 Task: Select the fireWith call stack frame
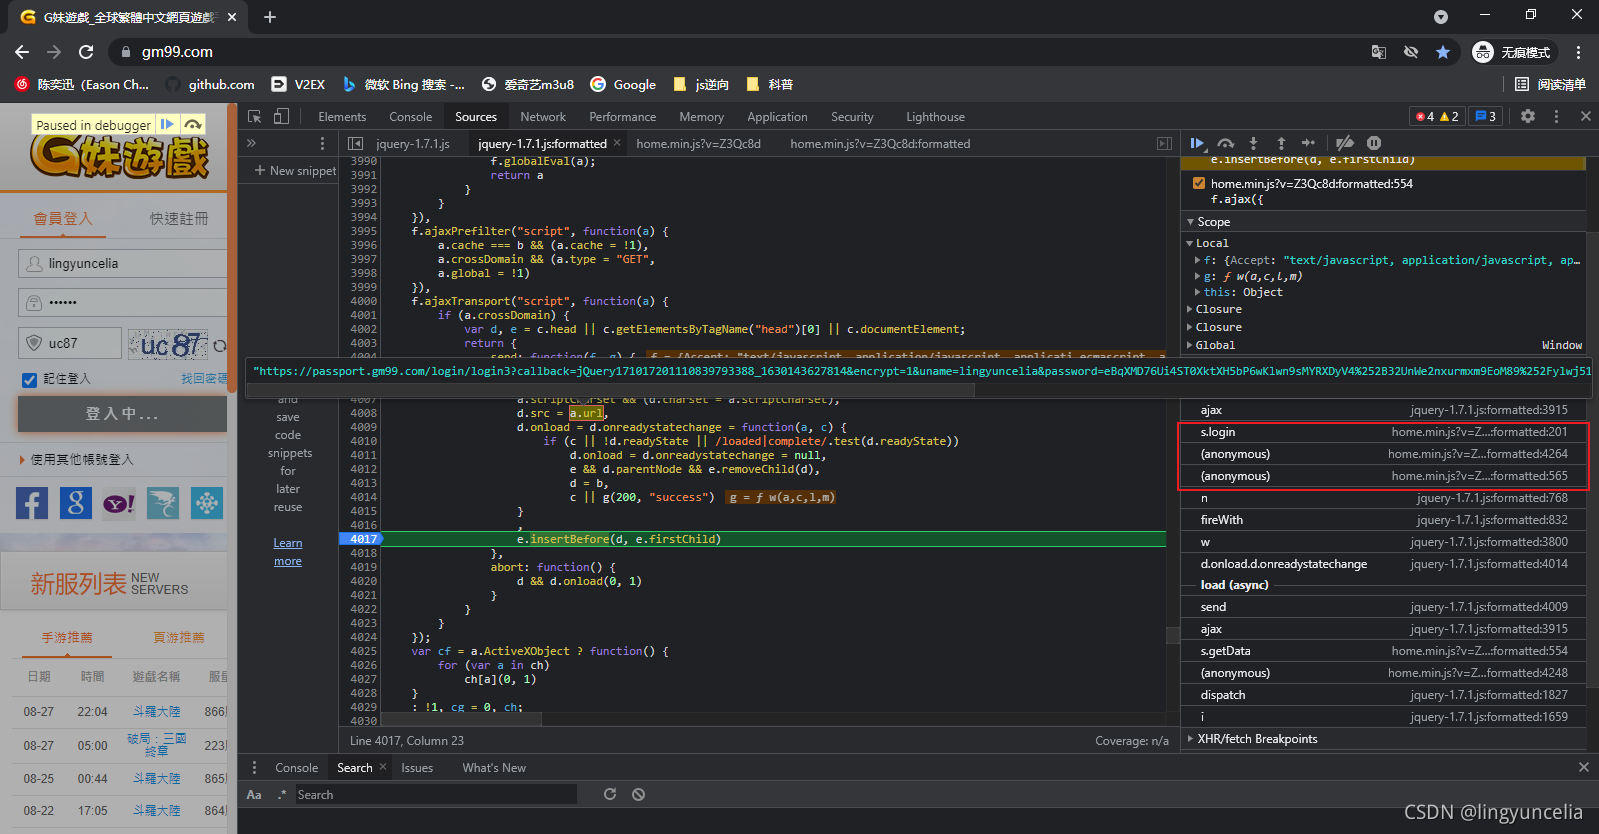(1384, 520)
